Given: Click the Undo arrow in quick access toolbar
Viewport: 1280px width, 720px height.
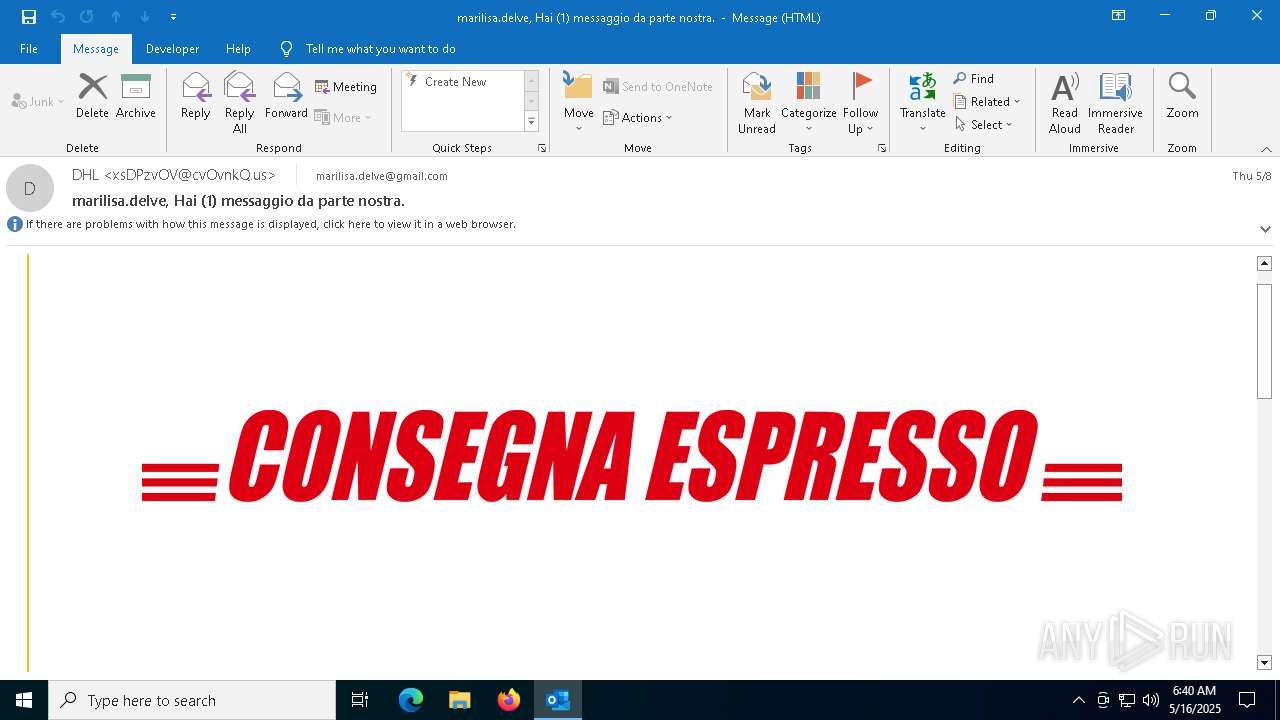Looking at the screenshot, I should click(58, 16).
